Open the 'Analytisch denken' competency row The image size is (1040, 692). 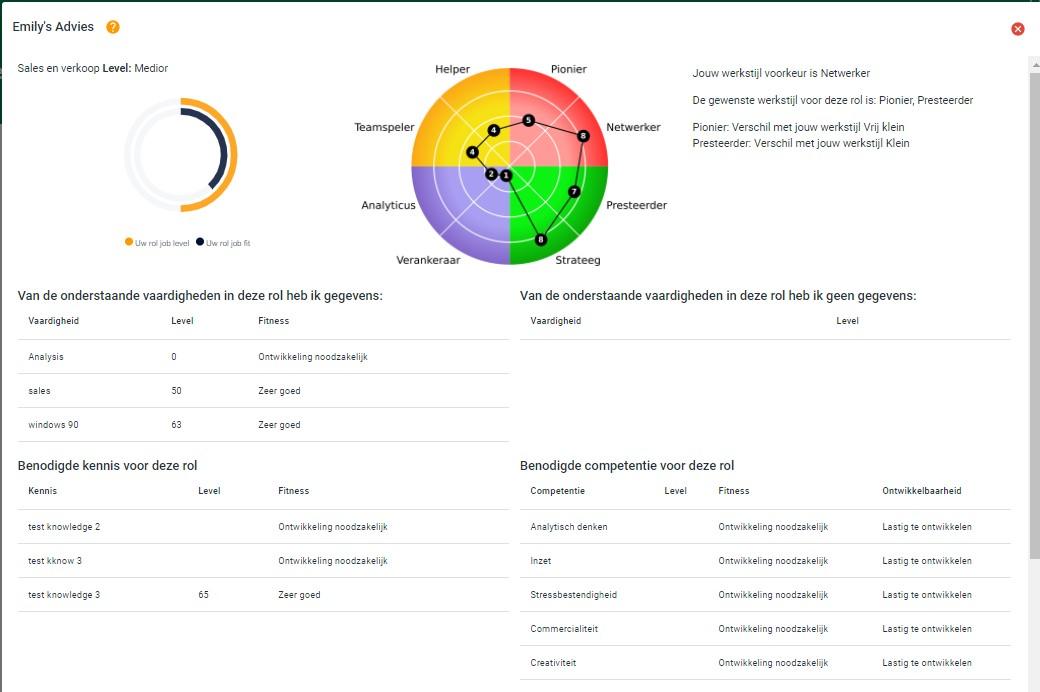(569, 527)
